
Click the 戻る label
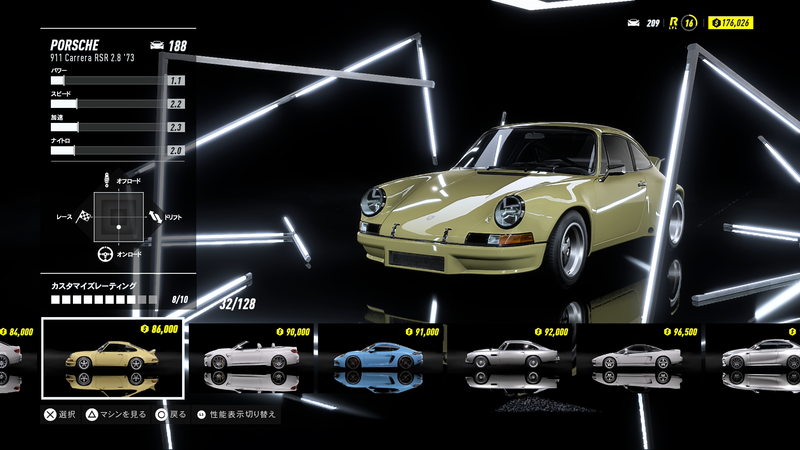pos(178,415)
